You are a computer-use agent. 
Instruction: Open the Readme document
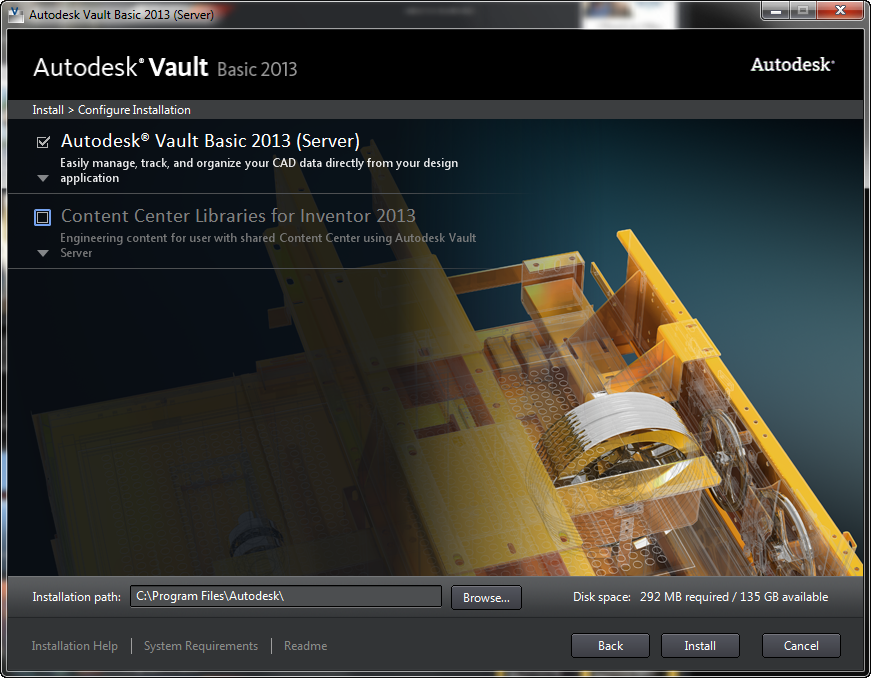pyautogui.click(x=305, y=645)
